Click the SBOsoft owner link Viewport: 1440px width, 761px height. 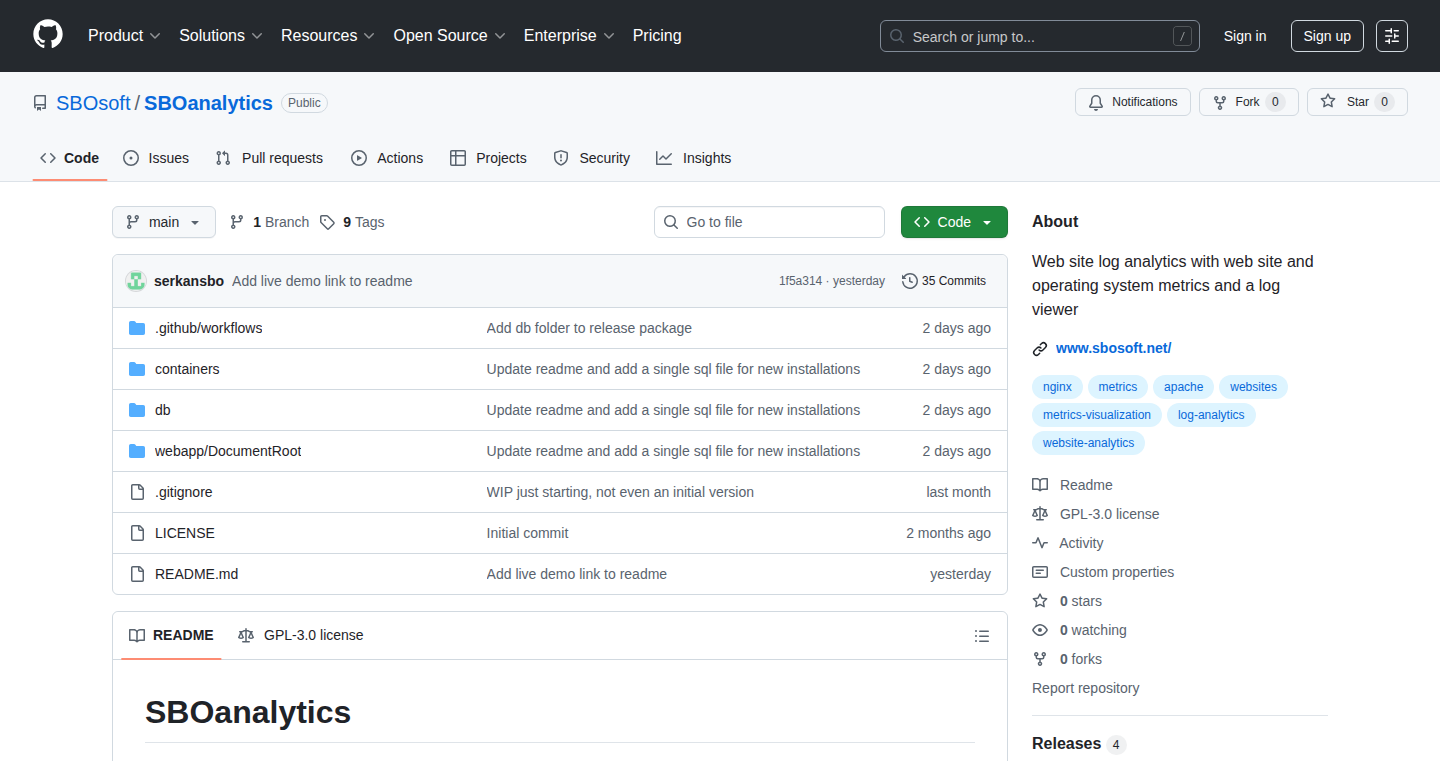tap(93, 103)
